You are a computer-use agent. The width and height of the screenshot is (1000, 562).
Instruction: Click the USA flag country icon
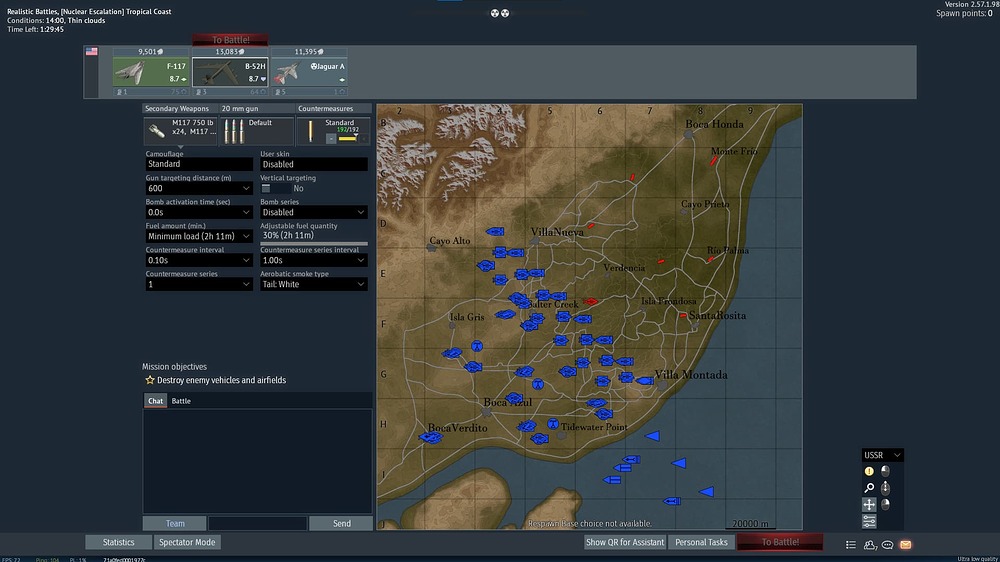[92, 52]
